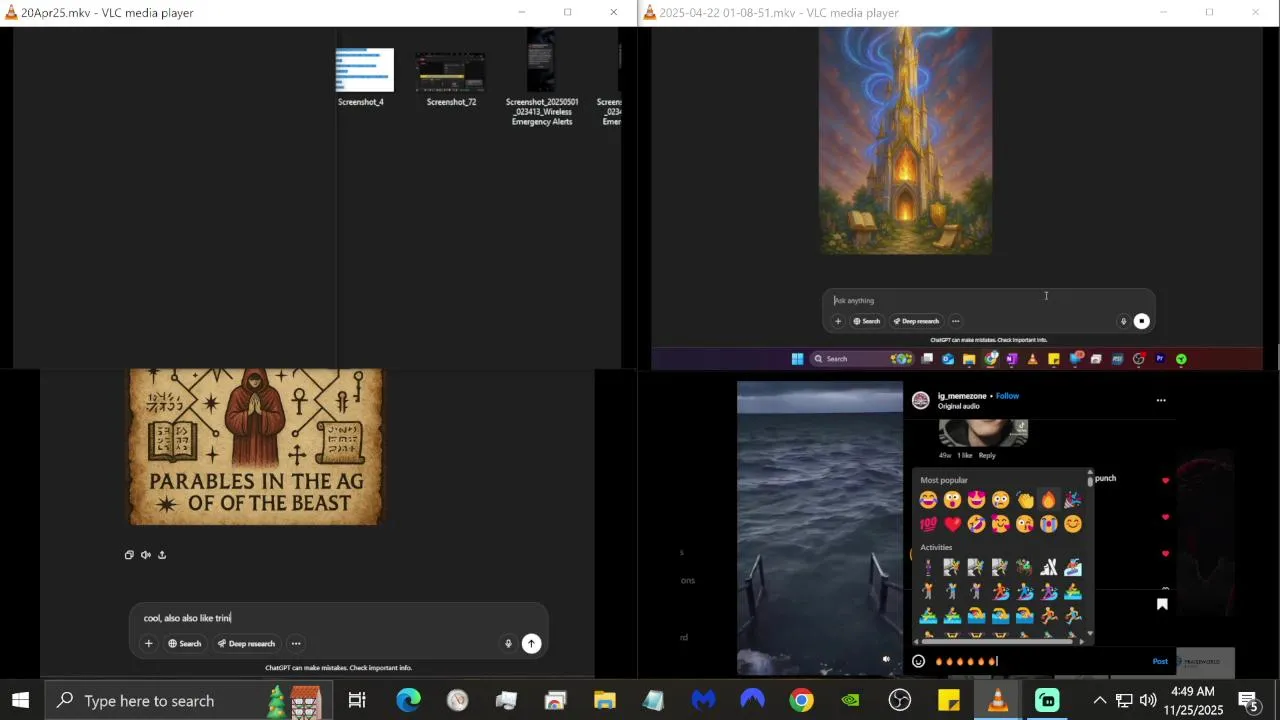1280x720 pixels.
Task: Click Reply under the 49w comment
Action: coord(987,455)
